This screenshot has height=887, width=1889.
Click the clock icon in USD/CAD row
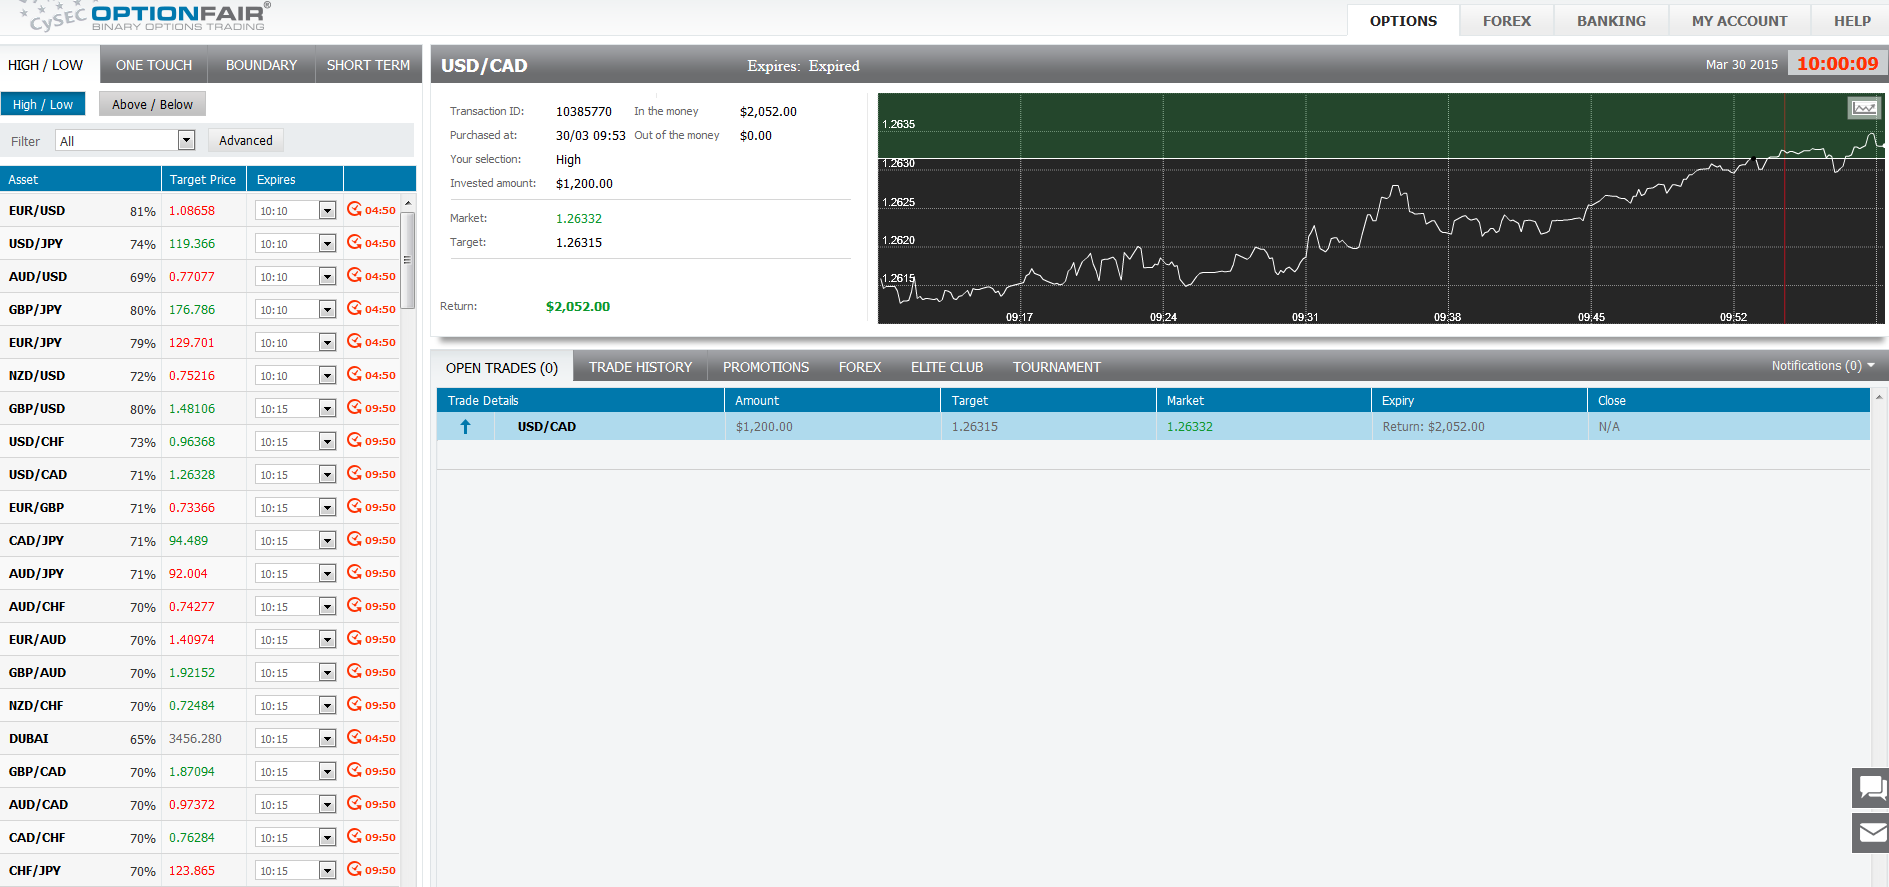tap(354, 473)
